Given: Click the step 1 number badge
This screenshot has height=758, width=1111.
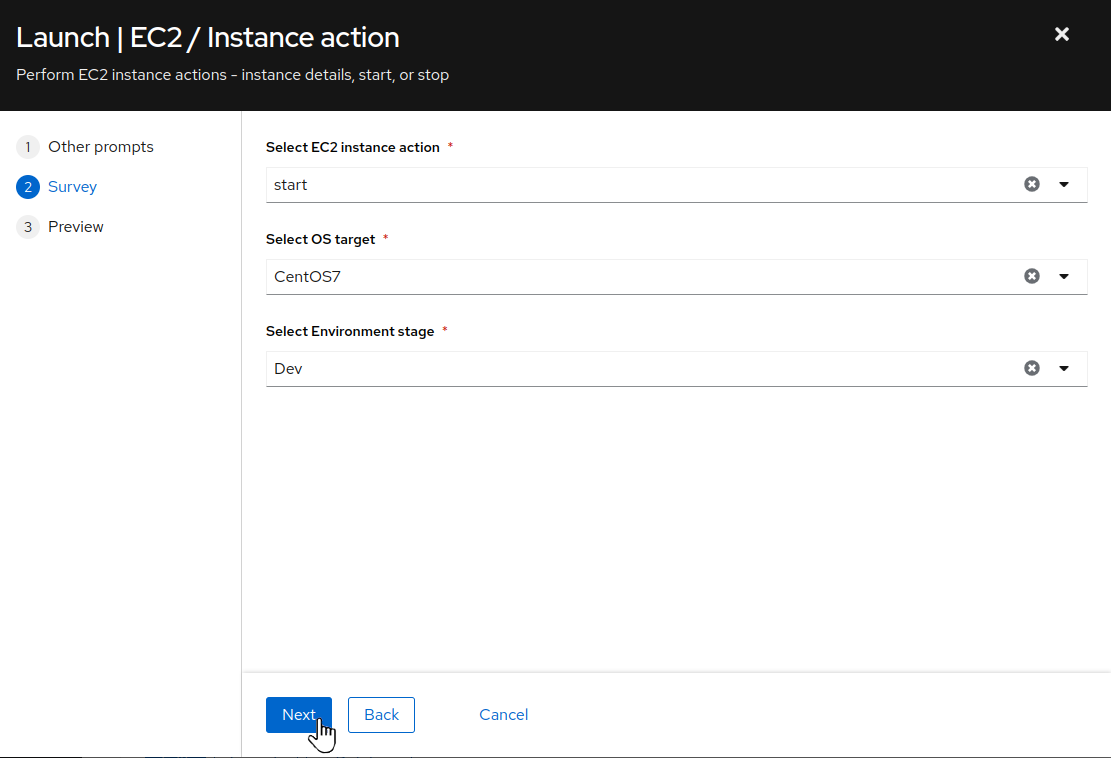Looking at the screenshot, I should (28, 147).
